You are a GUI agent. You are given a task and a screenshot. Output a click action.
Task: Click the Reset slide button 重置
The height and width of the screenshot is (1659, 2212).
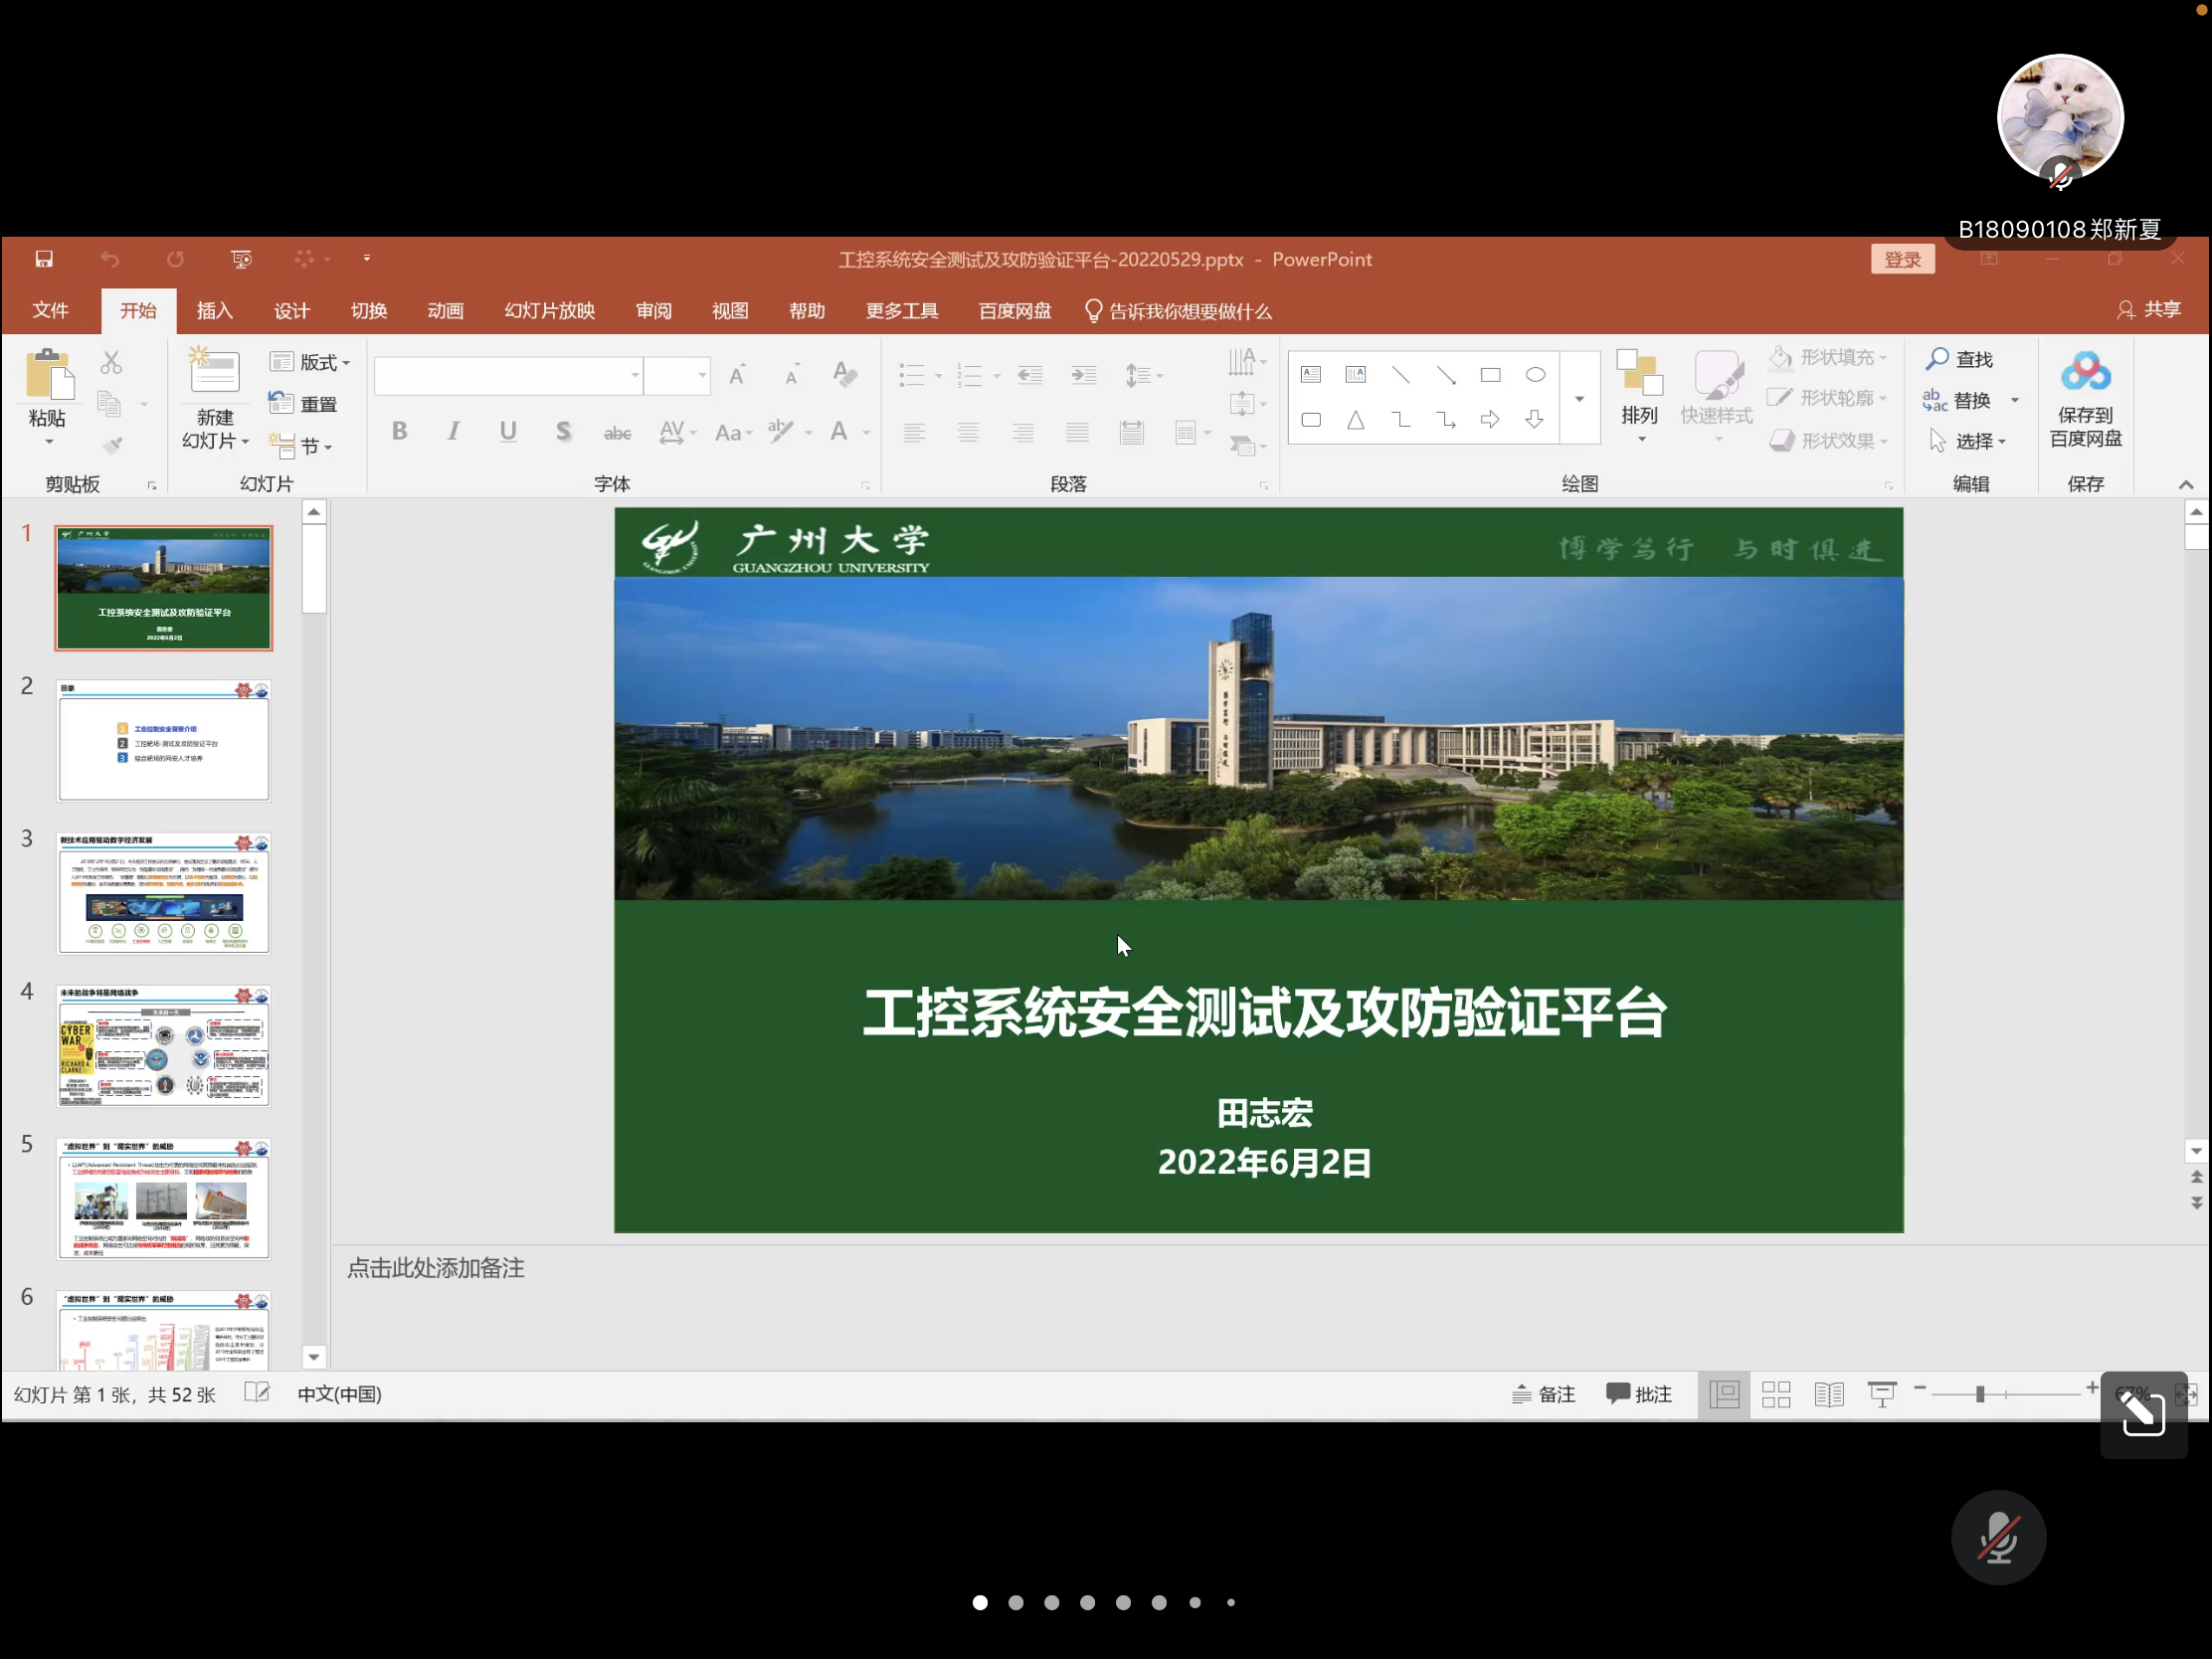tap(303, 404)
